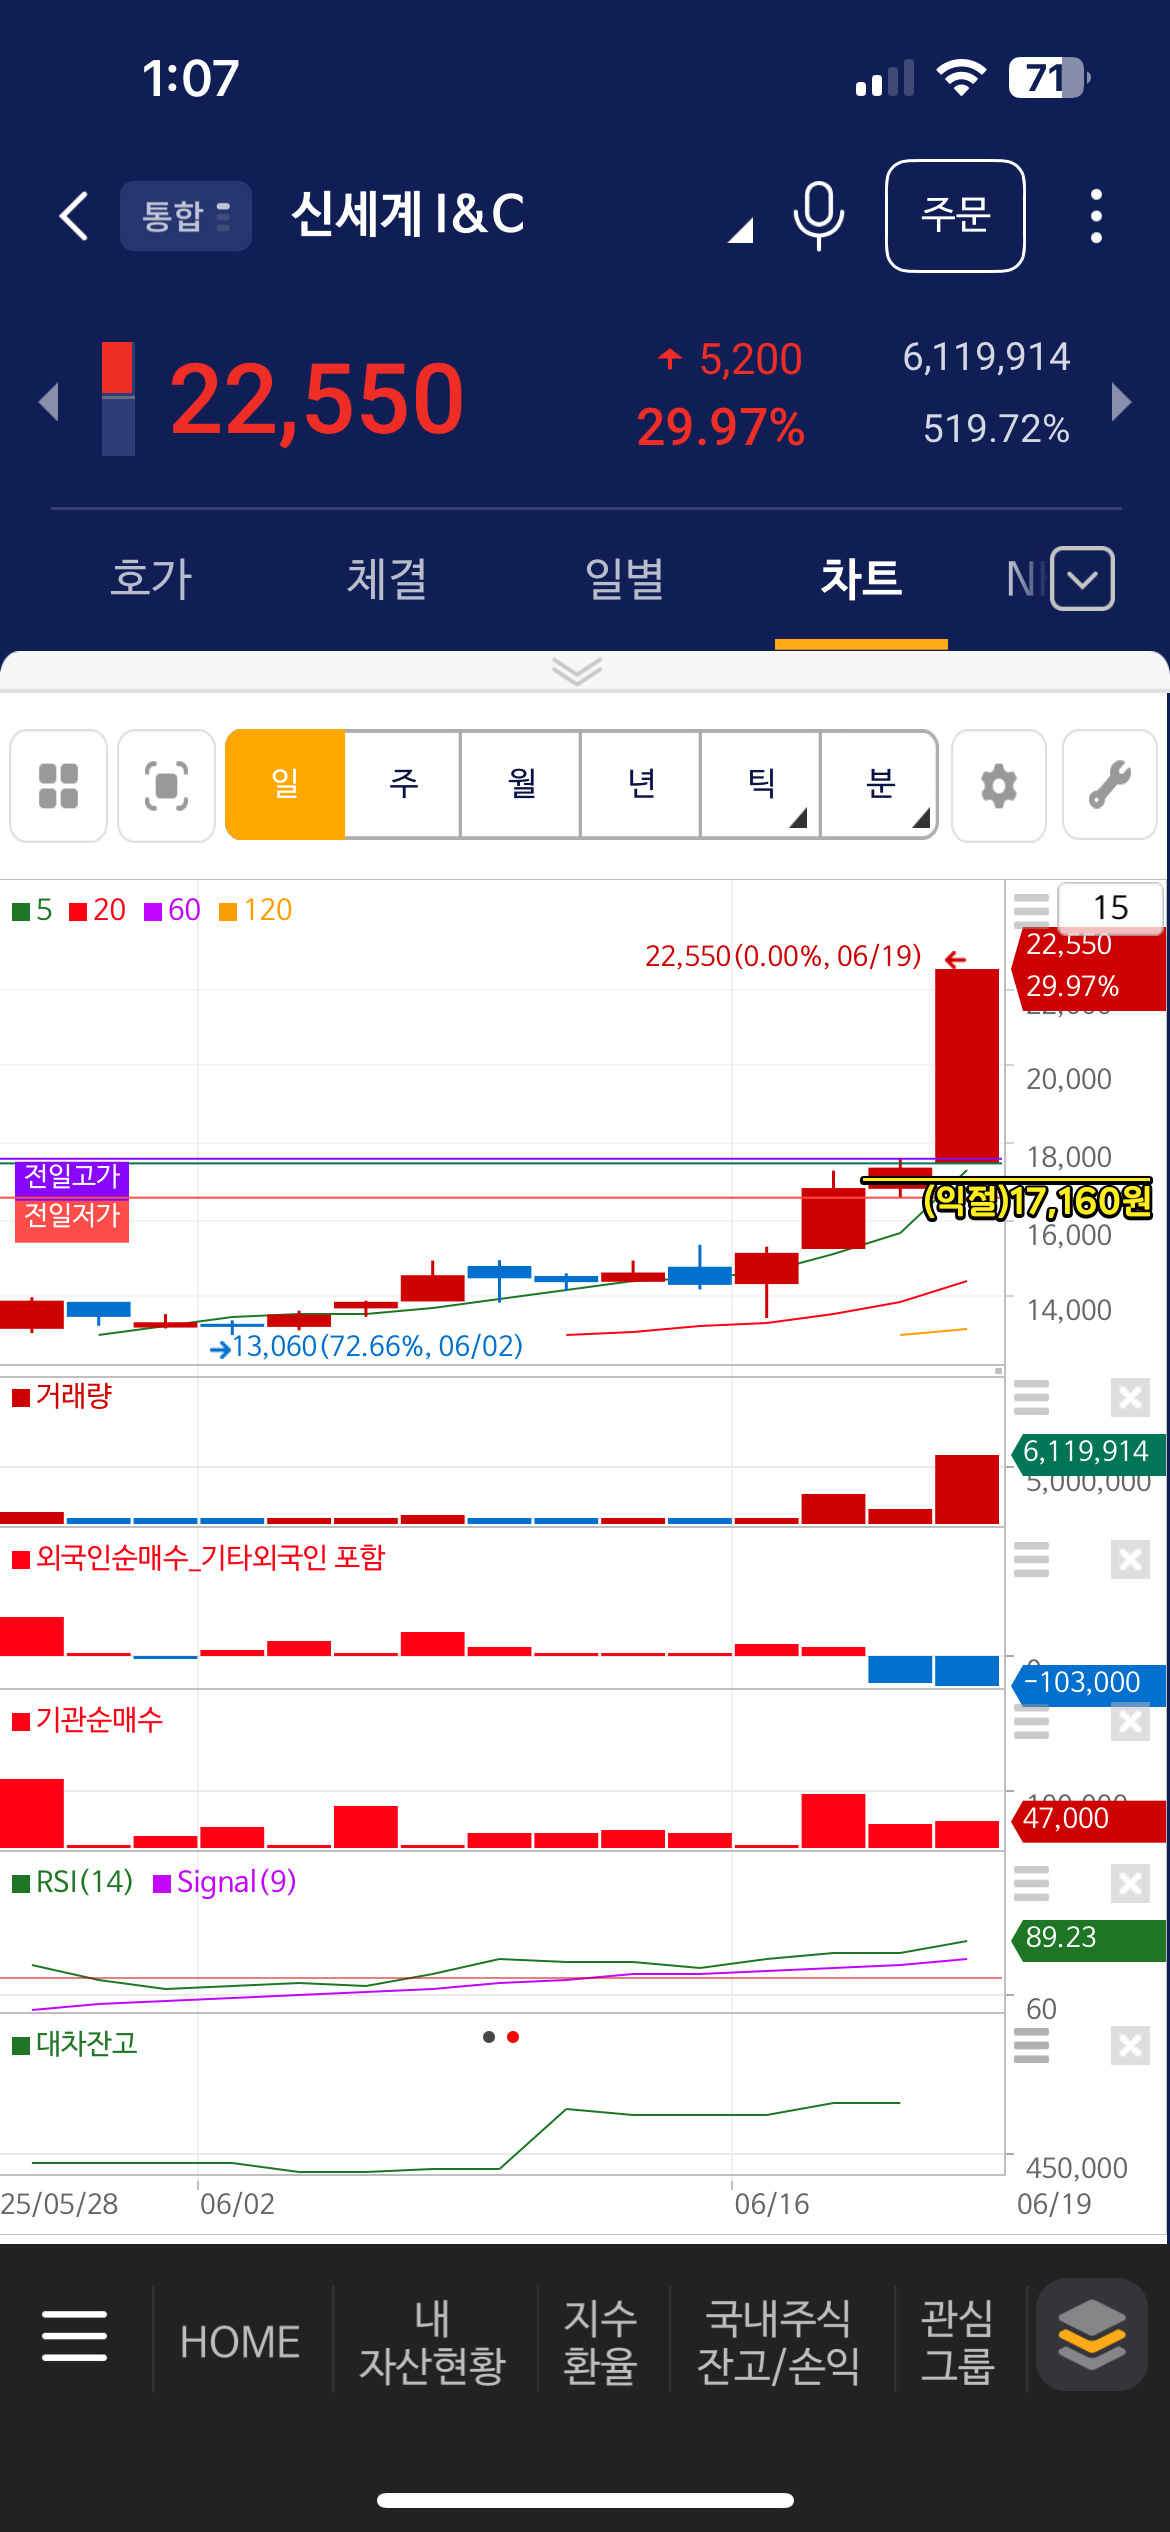
Task: Go to previous stock arrow
Action: pos(48,401)
